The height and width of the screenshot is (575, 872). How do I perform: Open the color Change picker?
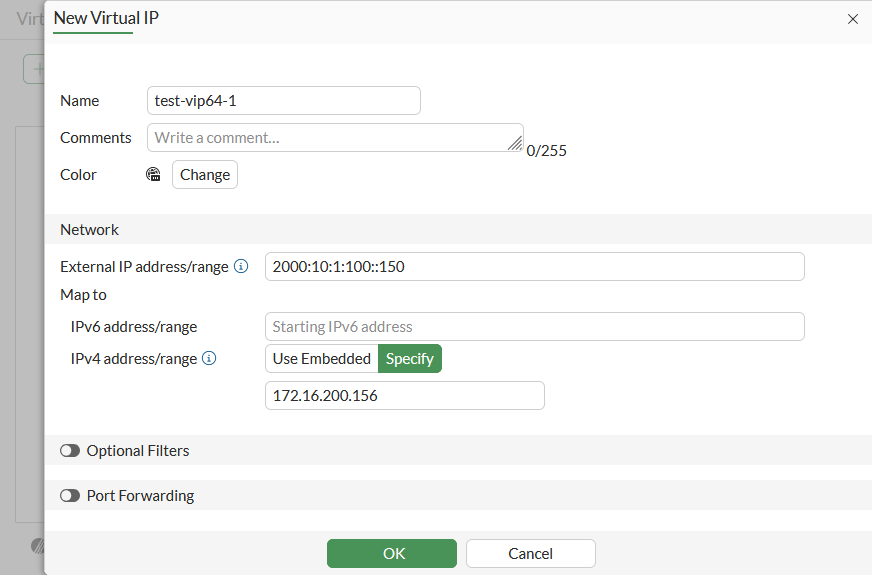coord(205,175)
